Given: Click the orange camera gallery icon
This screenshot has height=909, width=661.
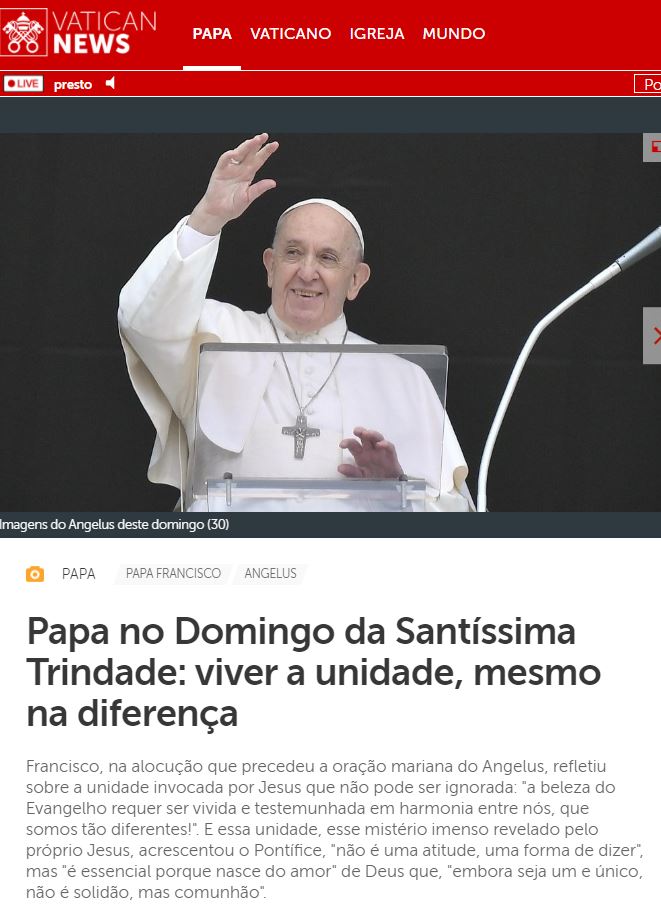Looking at the screenshot, I should 35,573.
